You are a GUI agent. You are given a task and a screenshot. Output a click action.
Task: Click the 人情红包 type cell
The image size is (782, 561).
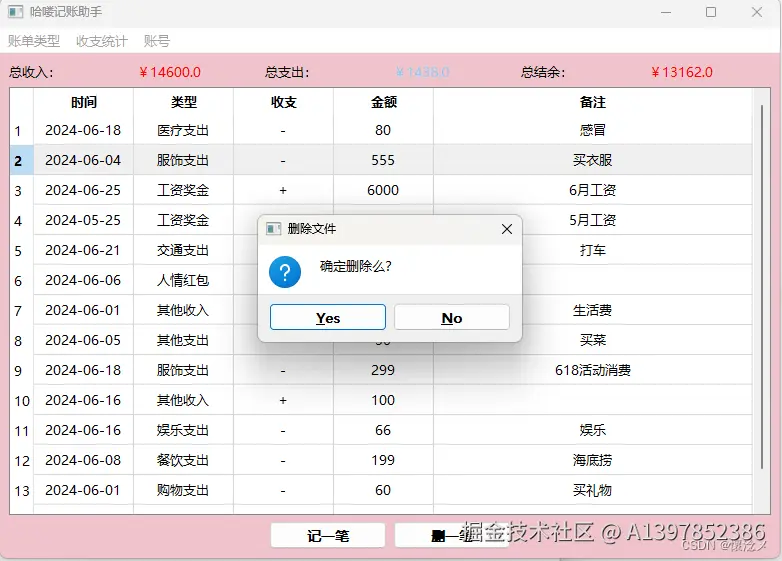coord(184,280)
